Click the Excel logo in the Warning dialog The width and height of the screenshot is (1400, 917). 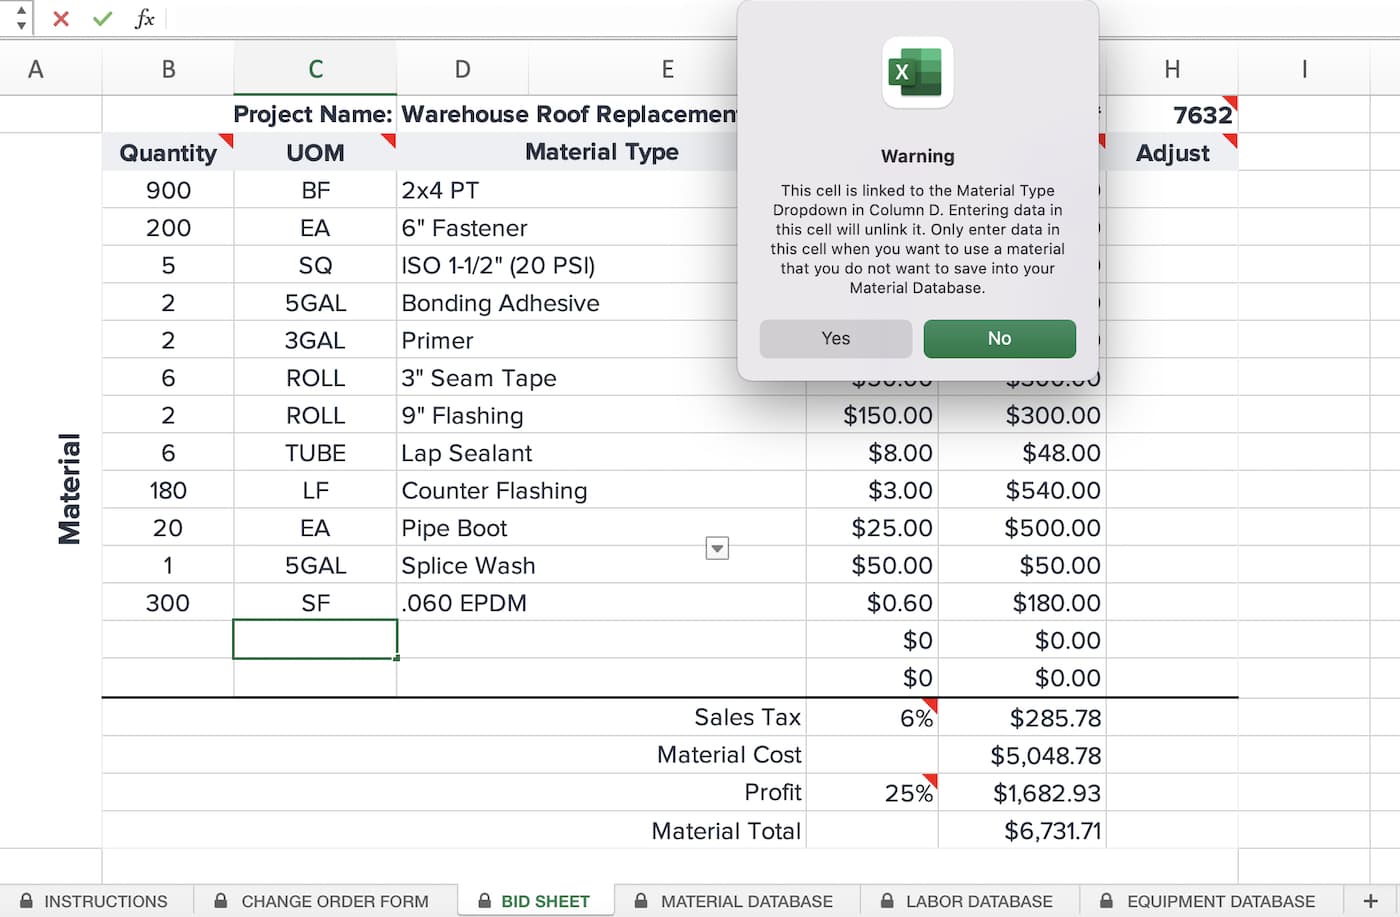[x=917, y=72]
